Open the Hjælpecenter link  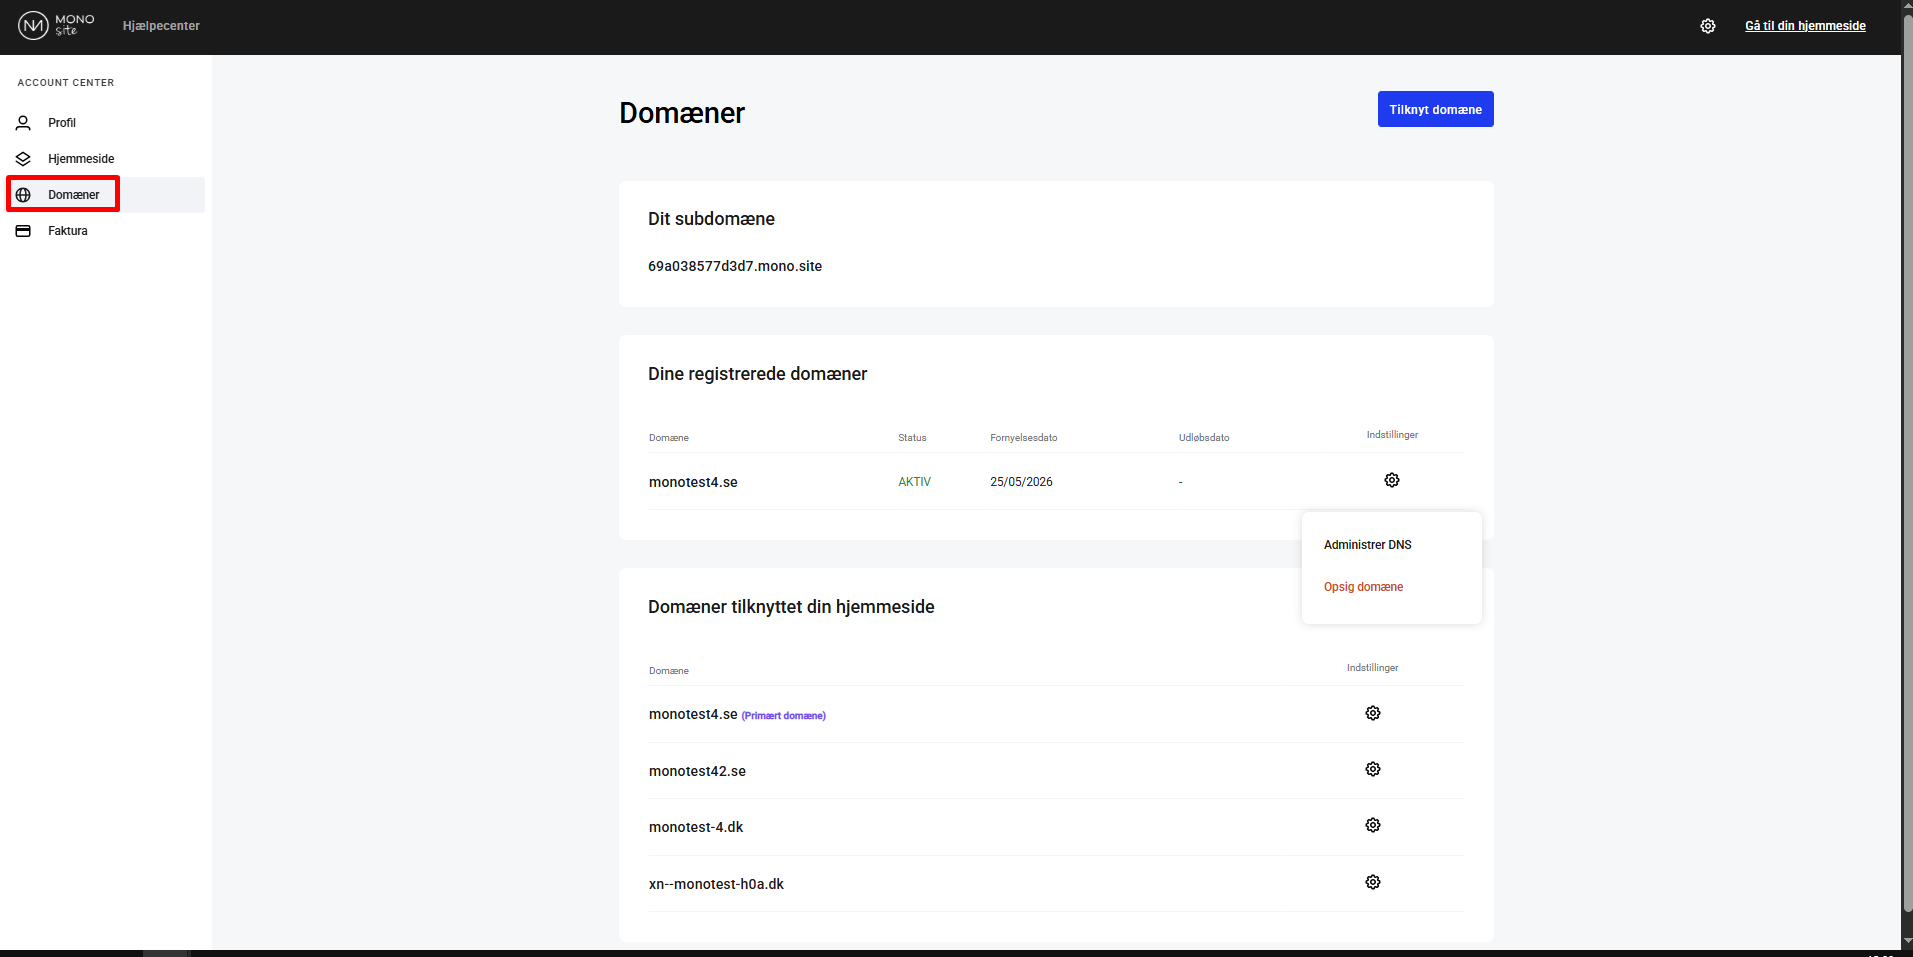[x=161, y=26]
